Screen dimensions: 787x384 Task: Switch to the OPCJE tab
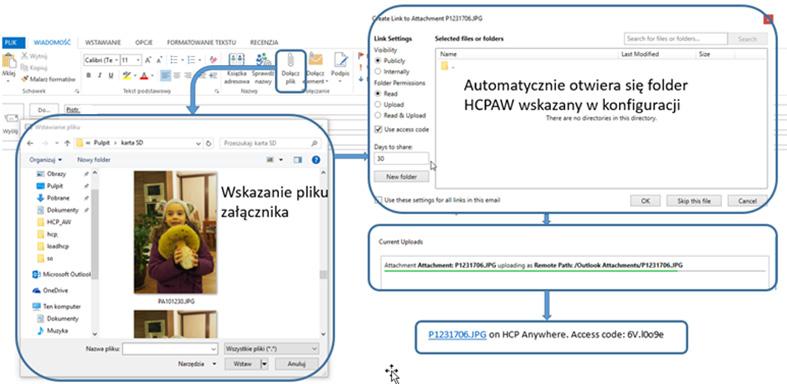144,43
